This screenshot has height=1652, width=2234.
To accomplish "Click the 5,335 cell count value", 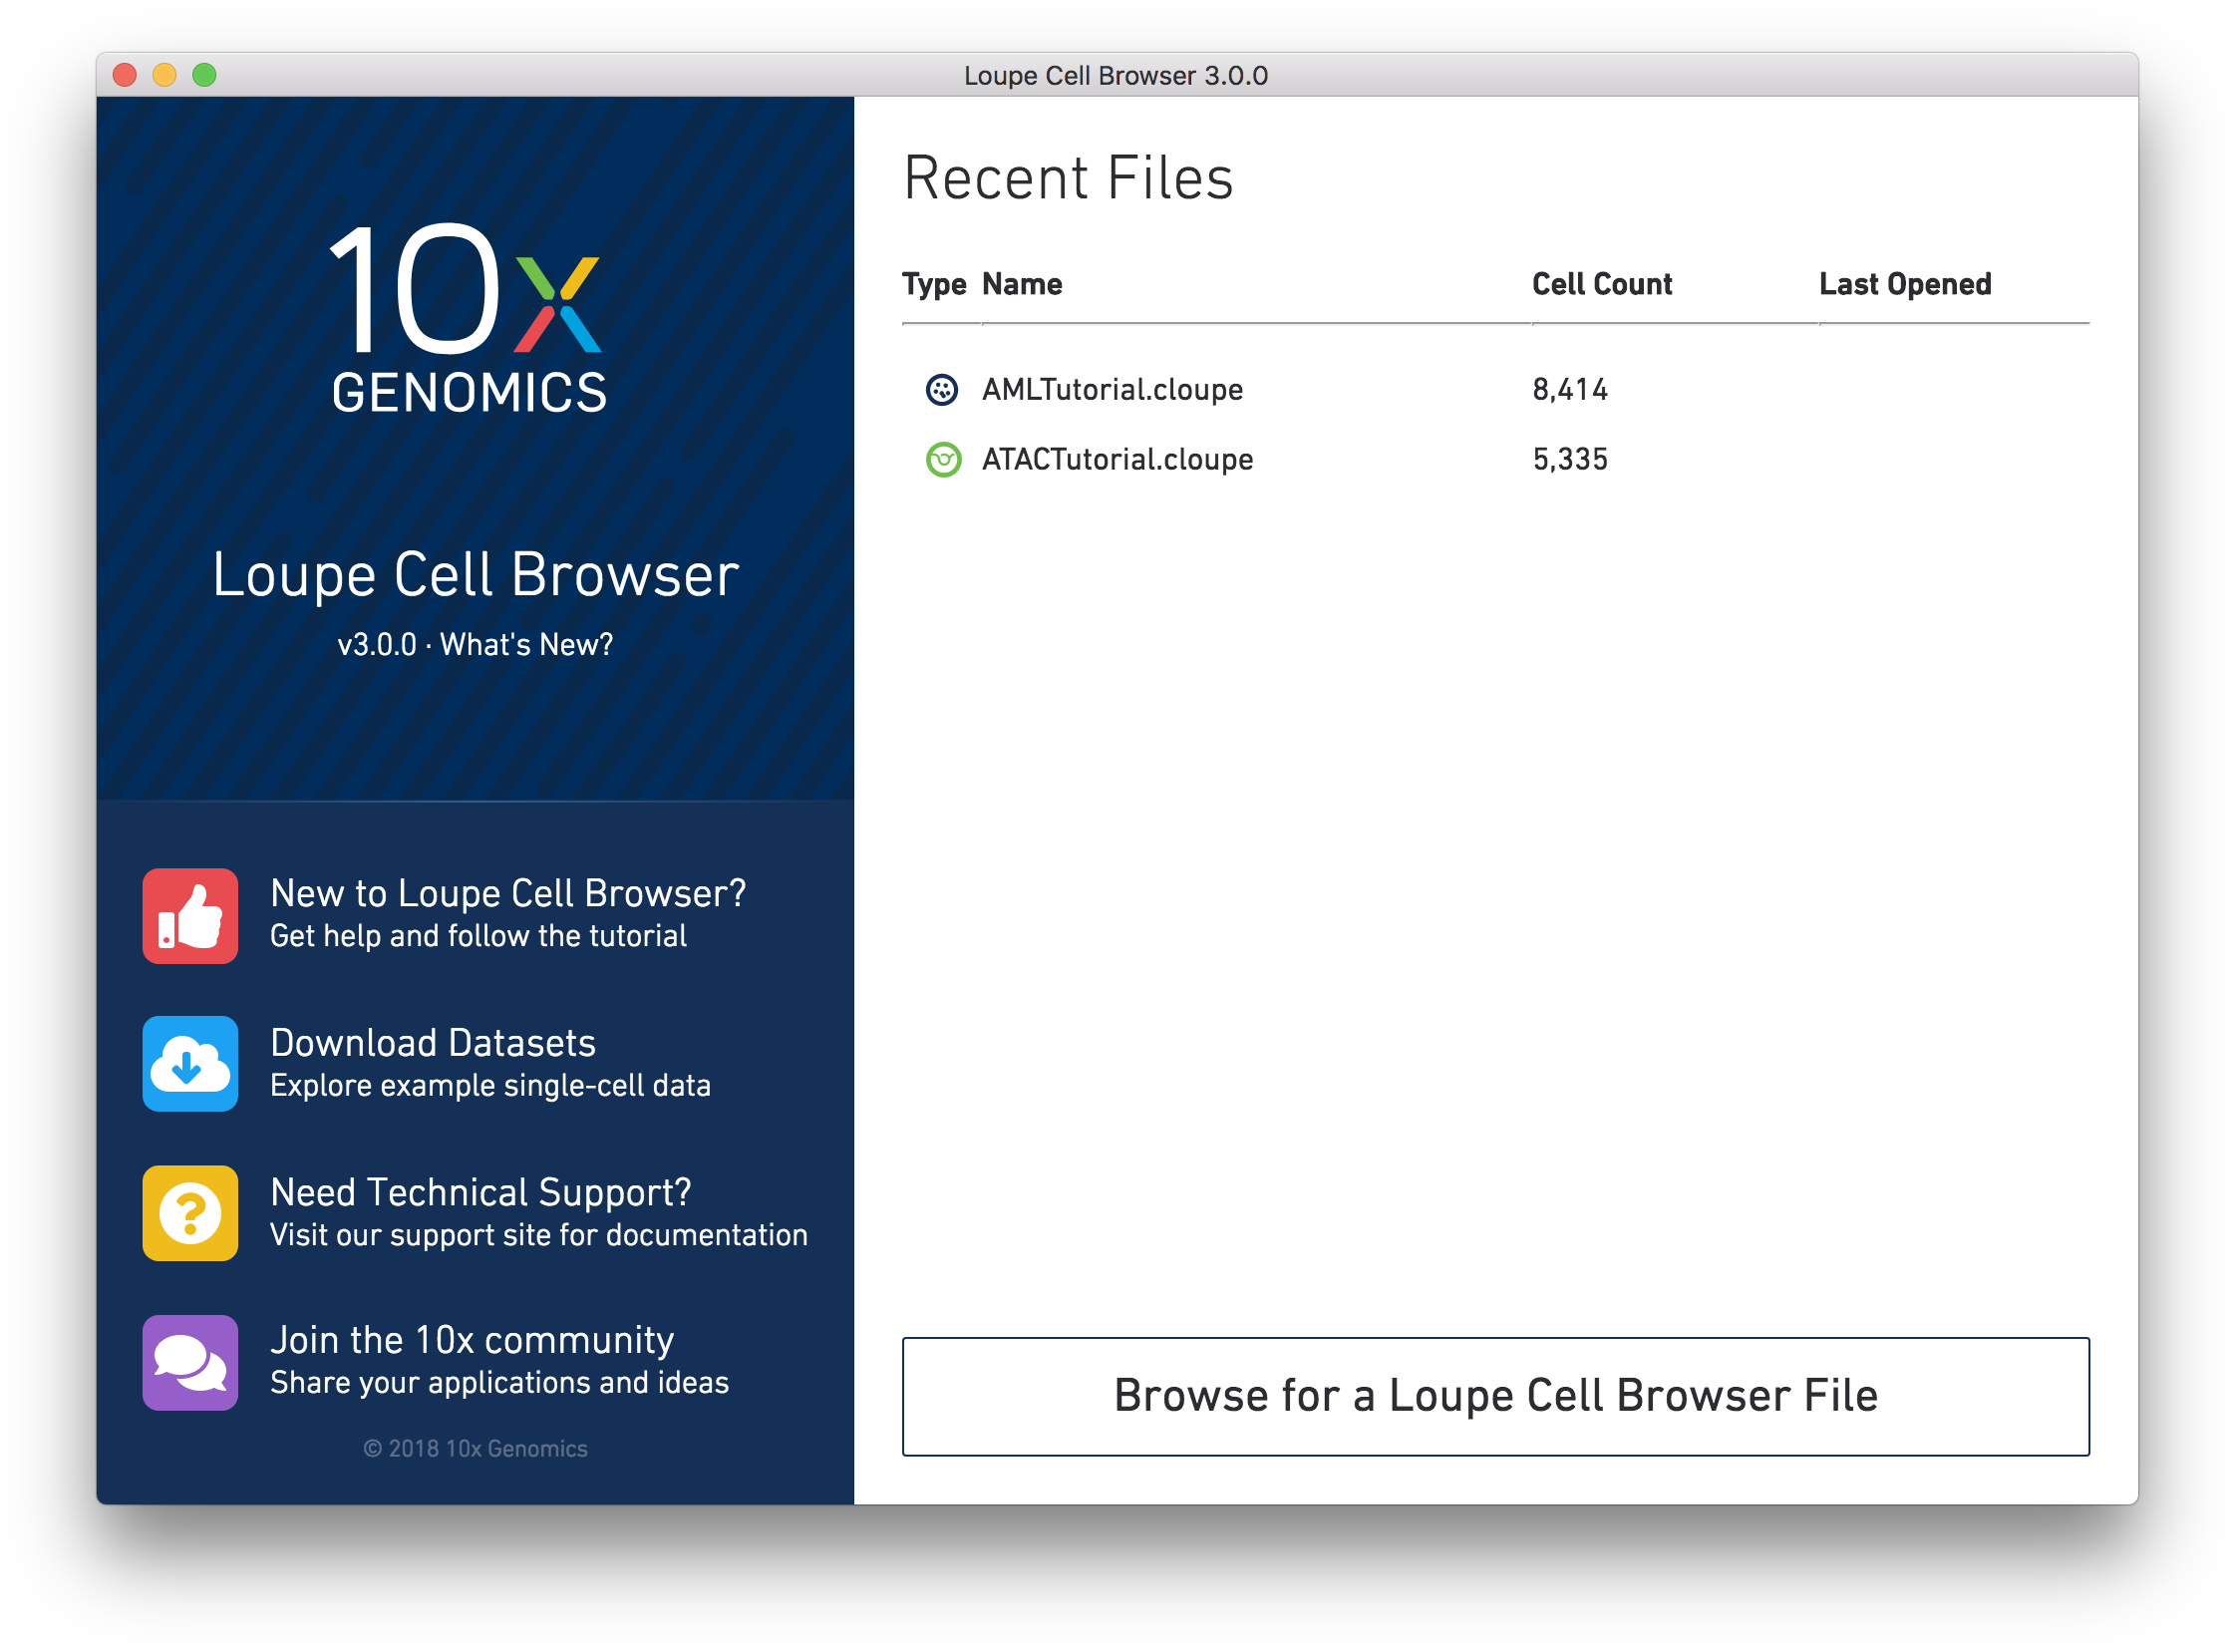I will point(1570,459).
